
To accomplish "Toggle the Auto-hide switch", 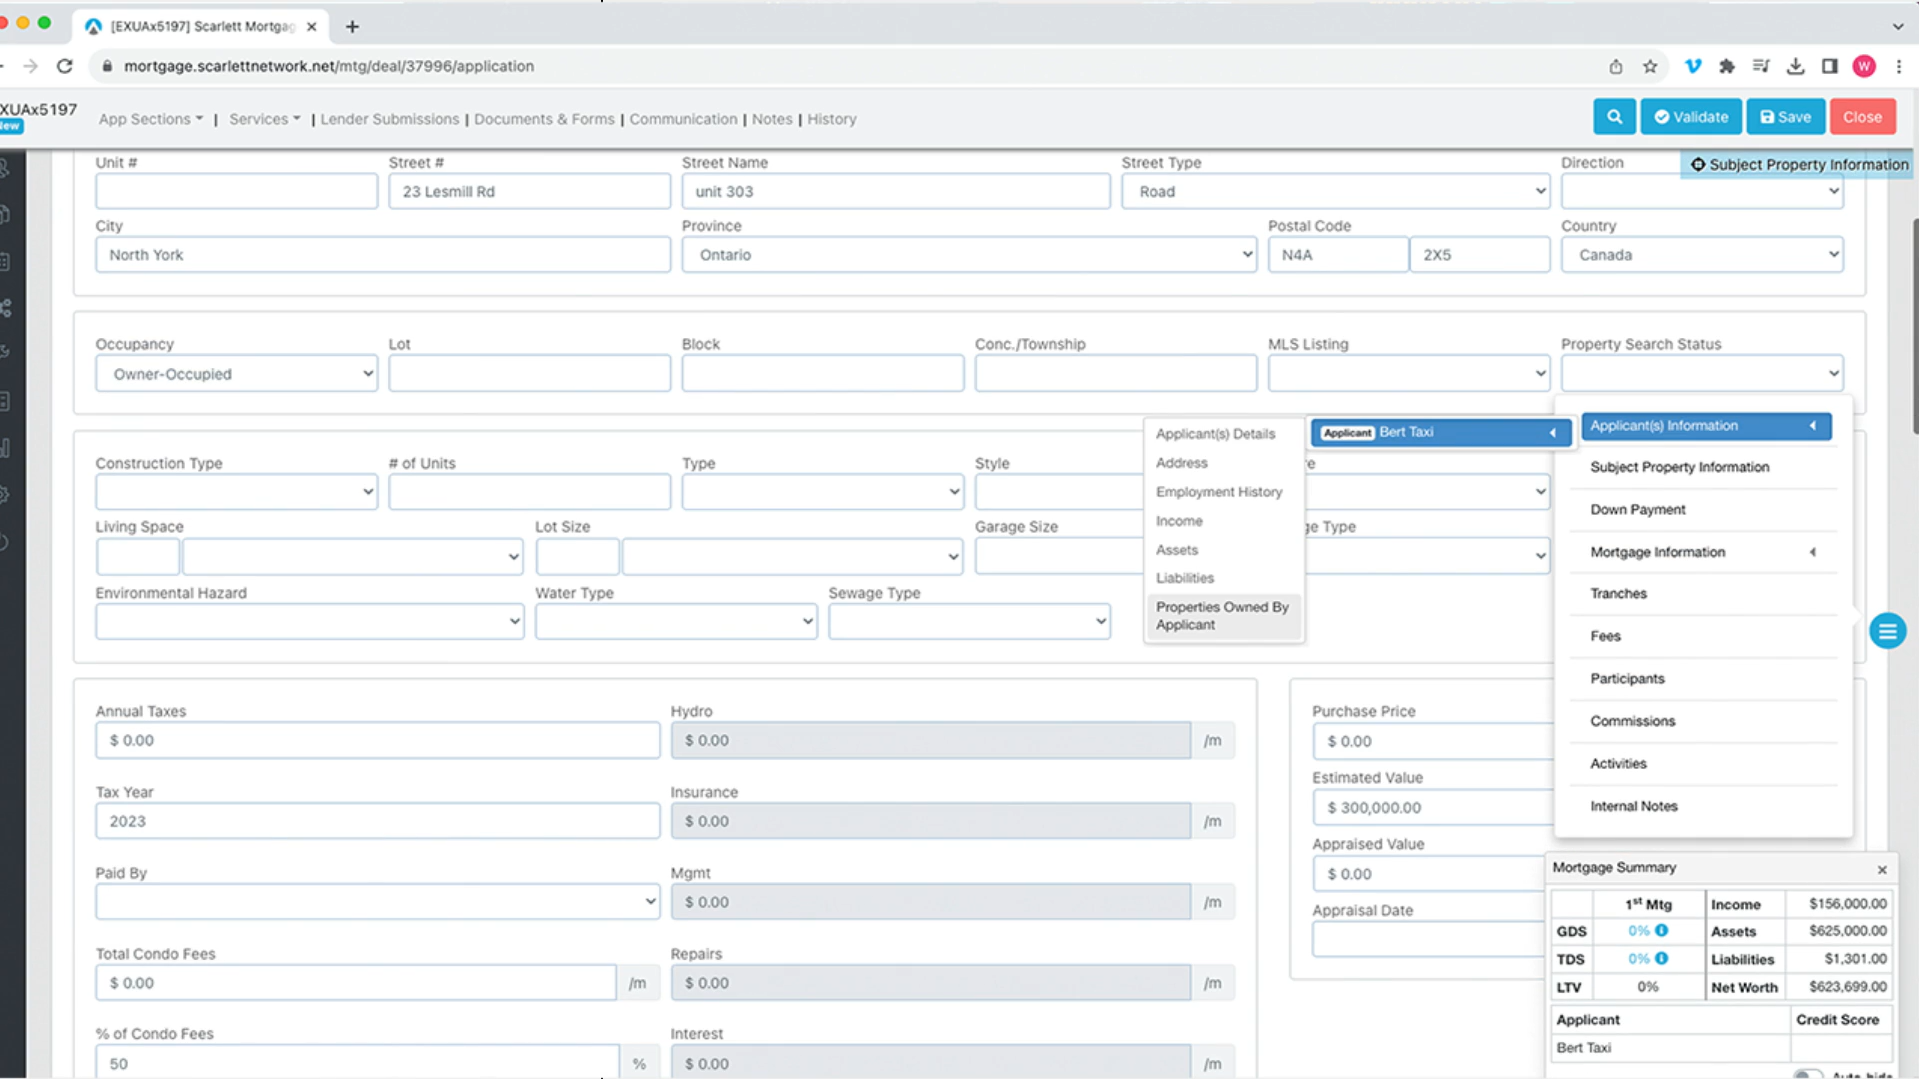I will coord(1807,1074).
